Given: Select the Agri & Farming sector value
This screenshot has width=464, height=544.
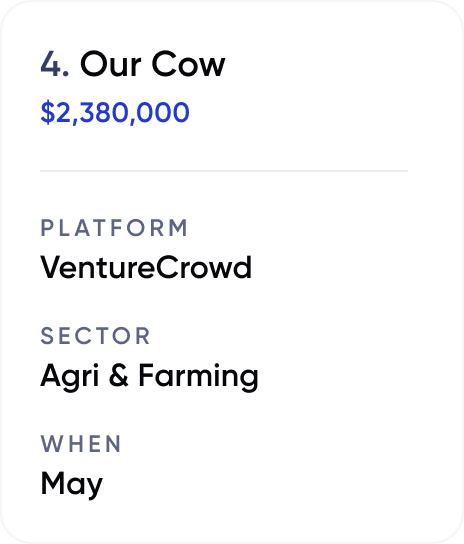Looking at the screenshot, I should click(150, 376).
